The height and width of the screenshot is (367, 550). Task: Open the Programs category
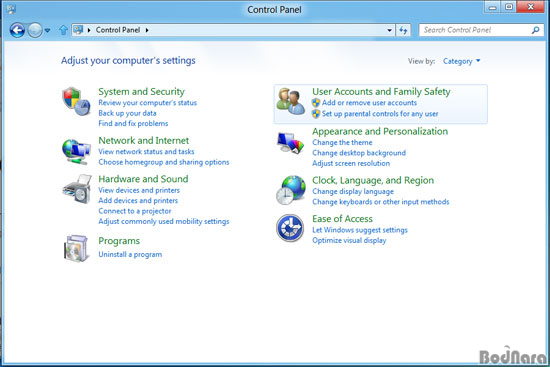tap(119, 241)
